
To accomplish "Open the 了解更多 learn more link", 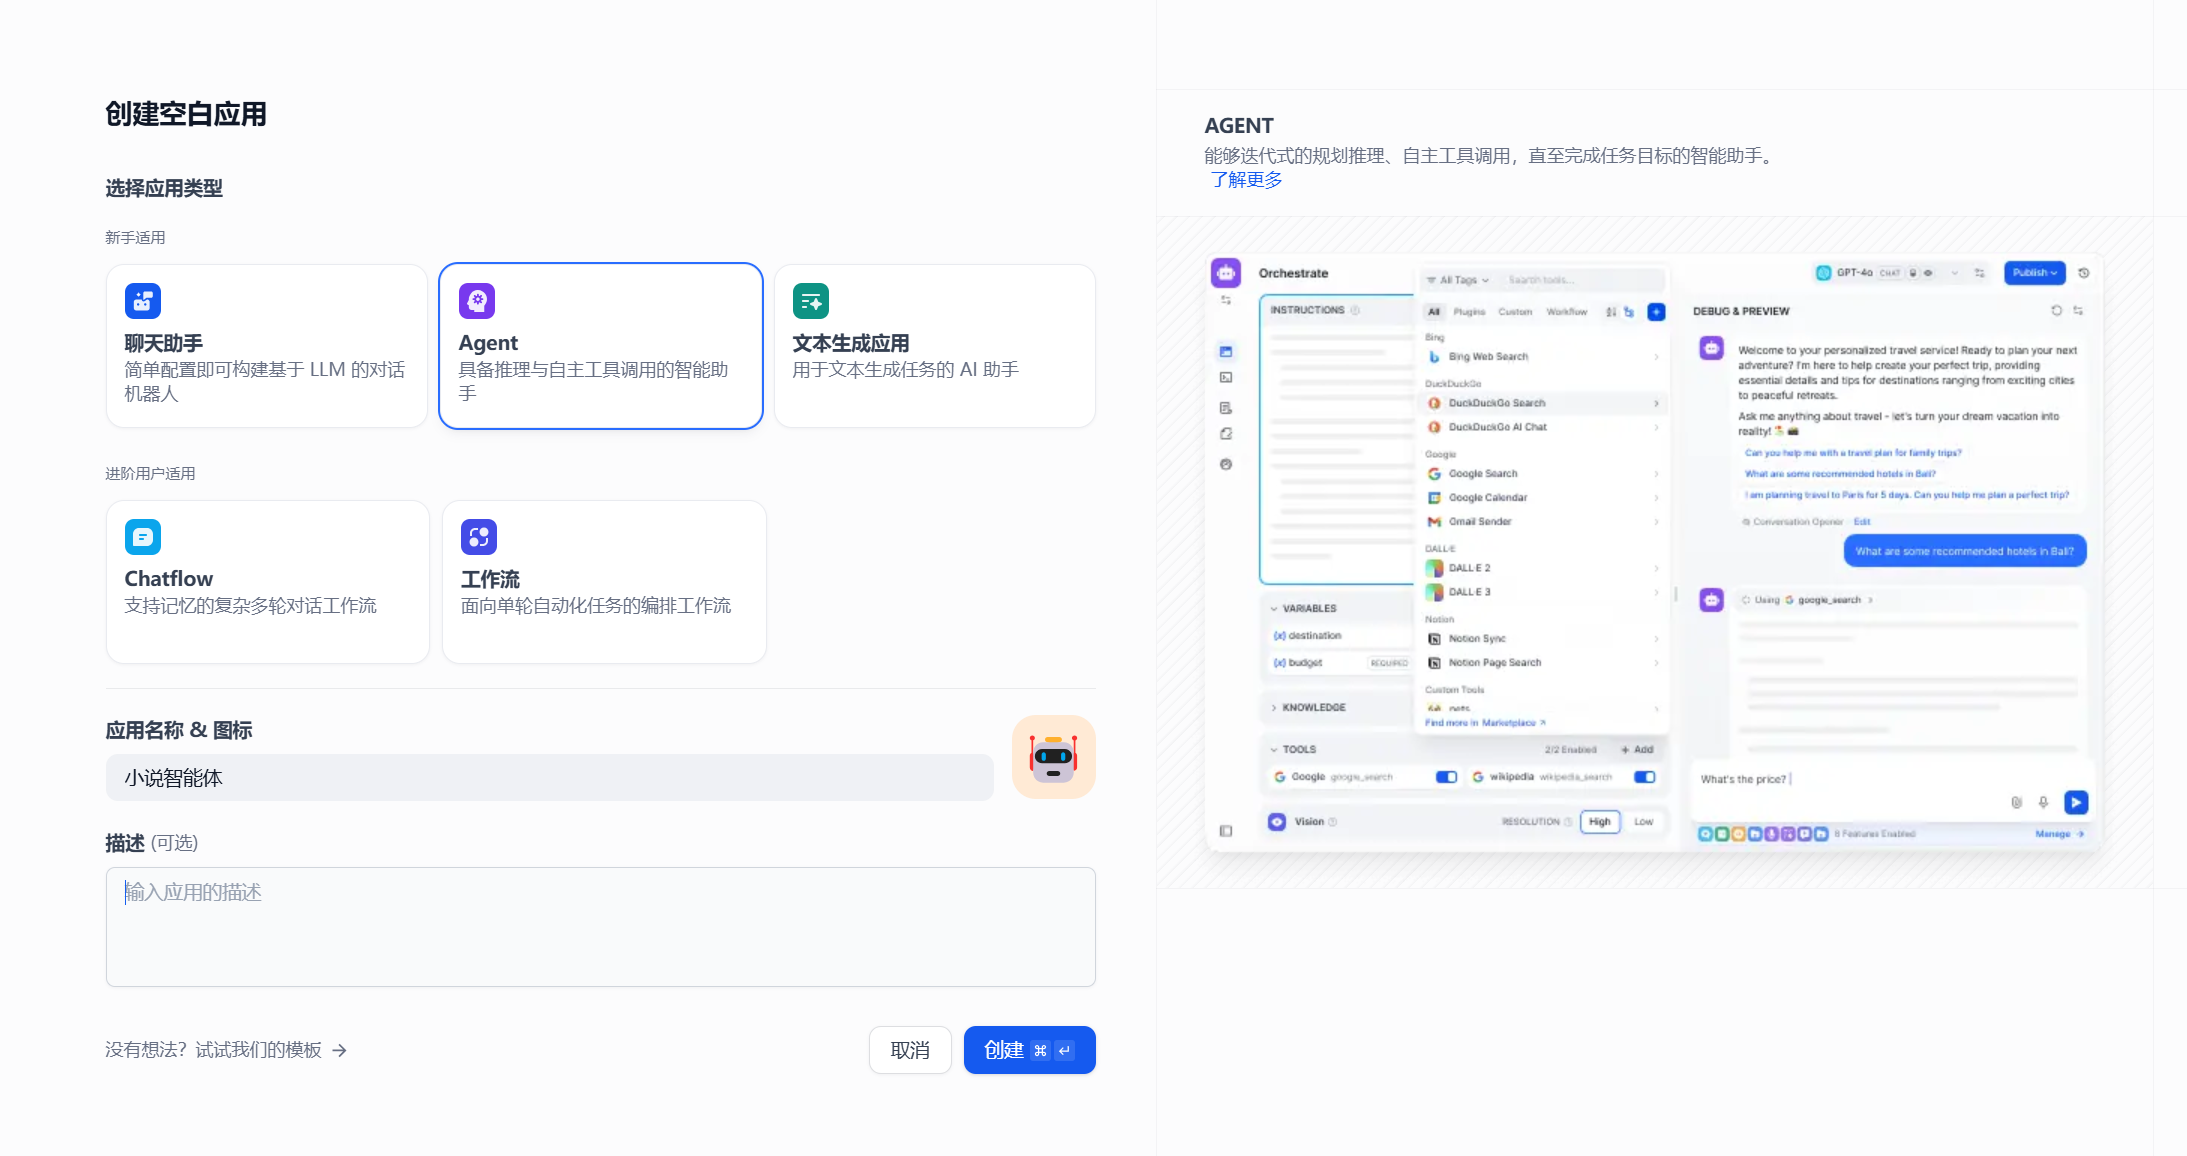I will [x=1246, y=180].
